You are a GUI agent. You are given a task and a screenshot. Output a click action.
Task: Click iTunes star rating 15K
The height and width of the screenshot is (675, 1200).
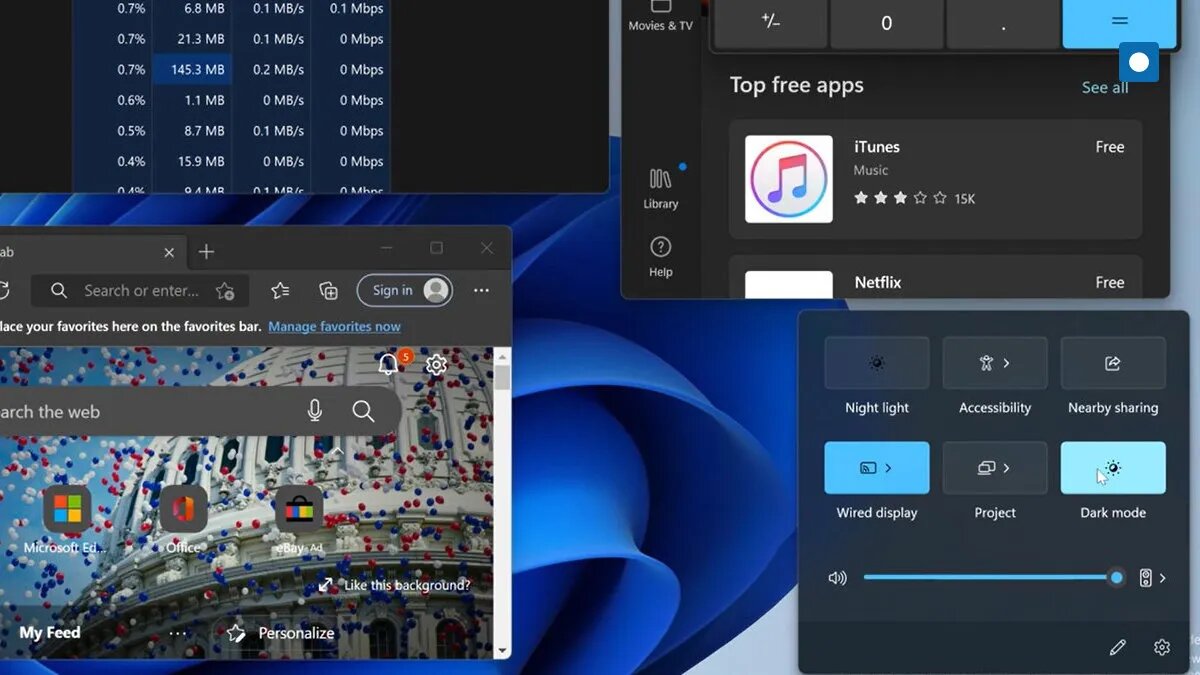[x=914, y=198]
